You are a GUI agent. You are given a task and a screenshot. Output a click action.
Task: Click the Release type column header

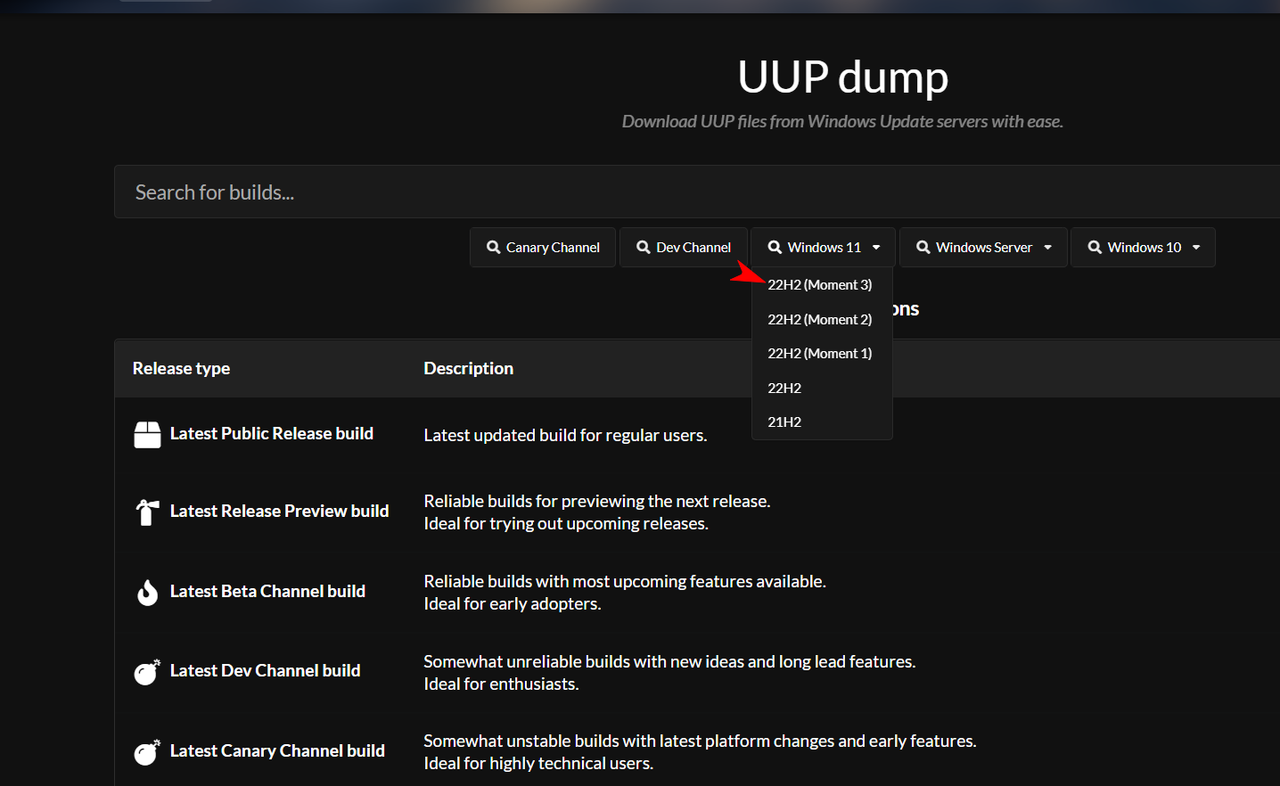[x=181, y=368]
